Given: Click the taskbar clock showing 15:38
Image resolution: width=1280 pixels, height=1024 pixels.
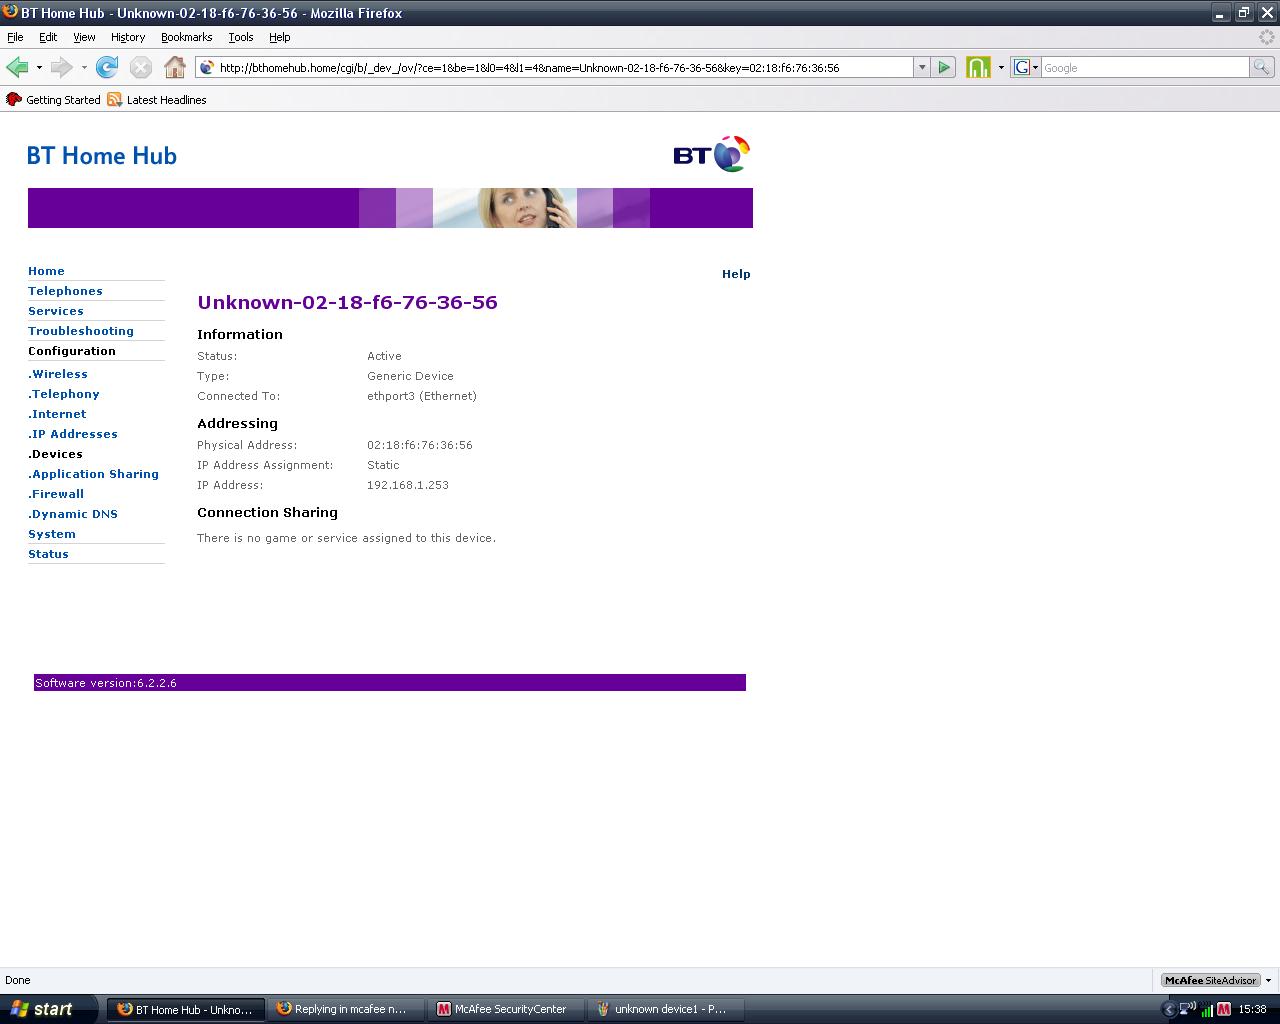Looking at the screenshot, I should click(1252, 1009).
